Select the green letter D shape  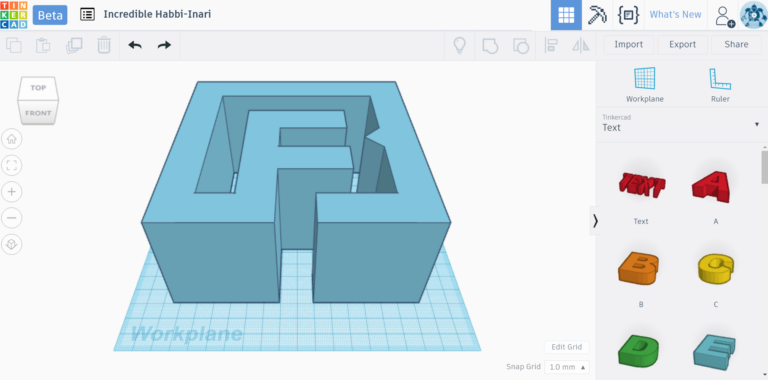639,350
